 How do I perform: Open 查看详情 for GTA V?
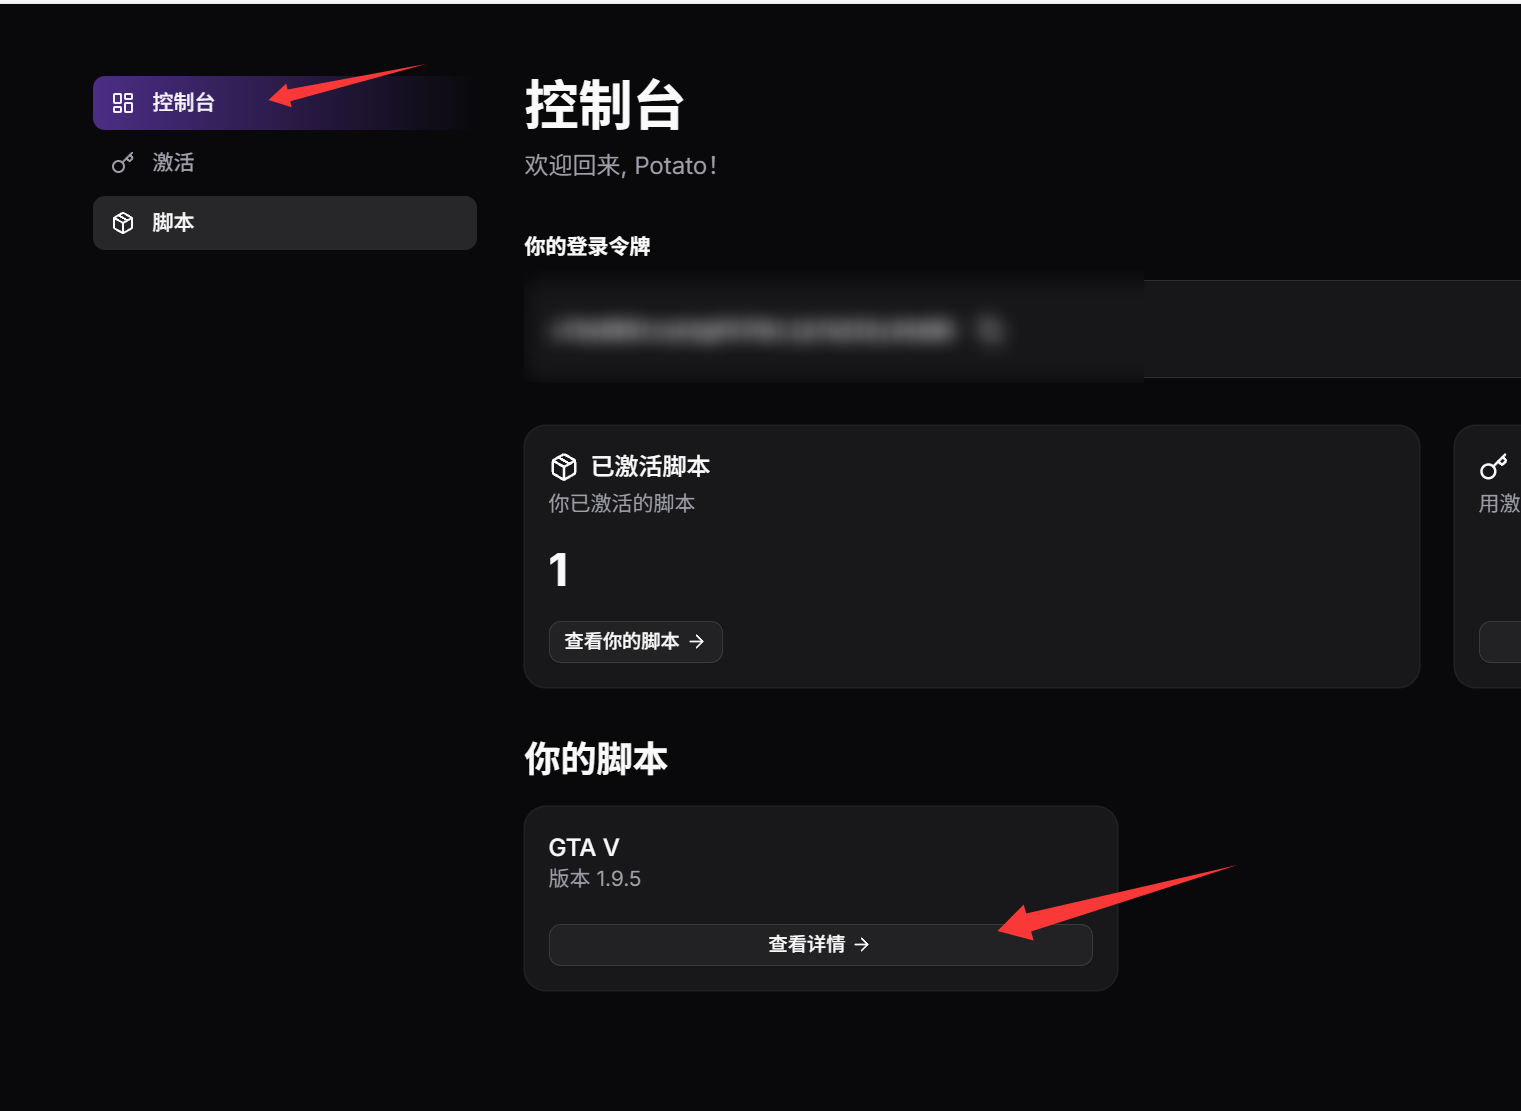(821, 945)
